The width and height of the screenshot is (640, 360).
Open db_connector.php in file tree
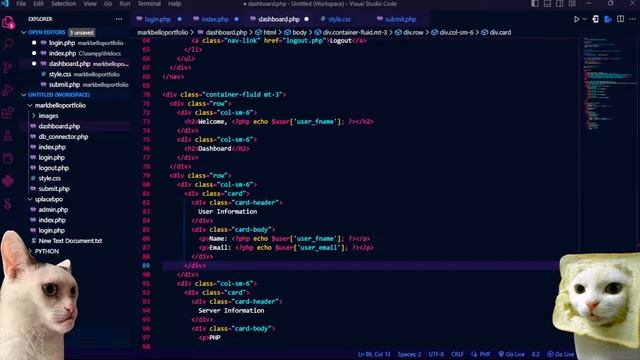pyautogui.click(x=63, y=137)
